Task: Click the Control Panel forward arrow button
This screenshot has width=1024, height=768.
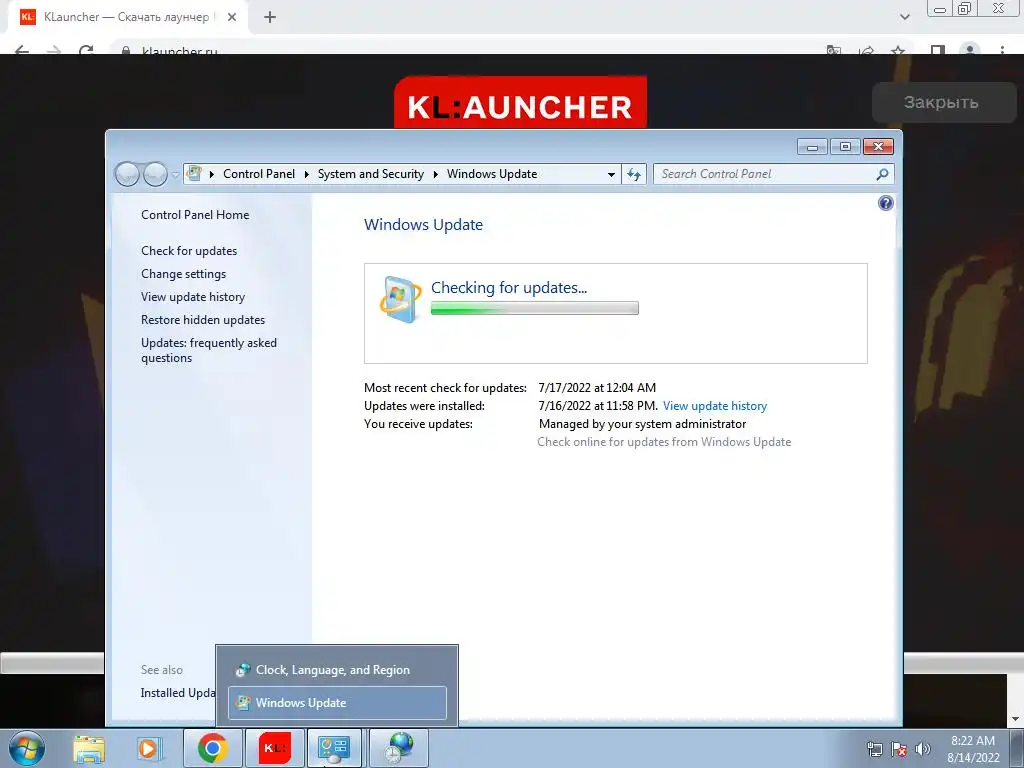Action: coord(155,174)
